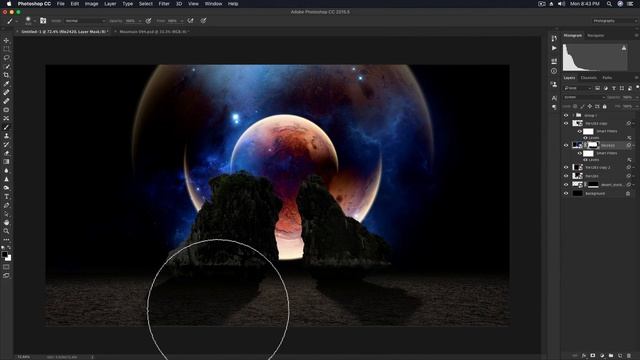Click the histogram cached data warning icon
Viewport: 640px width, 360px height.
point(624,48)
